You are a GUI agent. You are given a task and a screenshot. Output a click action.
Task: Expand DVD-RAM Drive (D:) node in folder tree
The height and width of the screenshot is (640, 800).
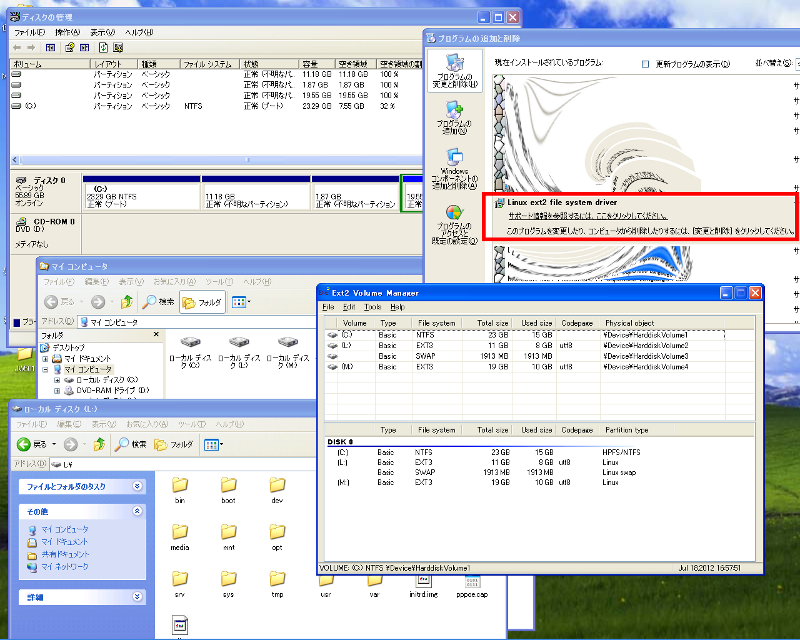tap(57, 390)
